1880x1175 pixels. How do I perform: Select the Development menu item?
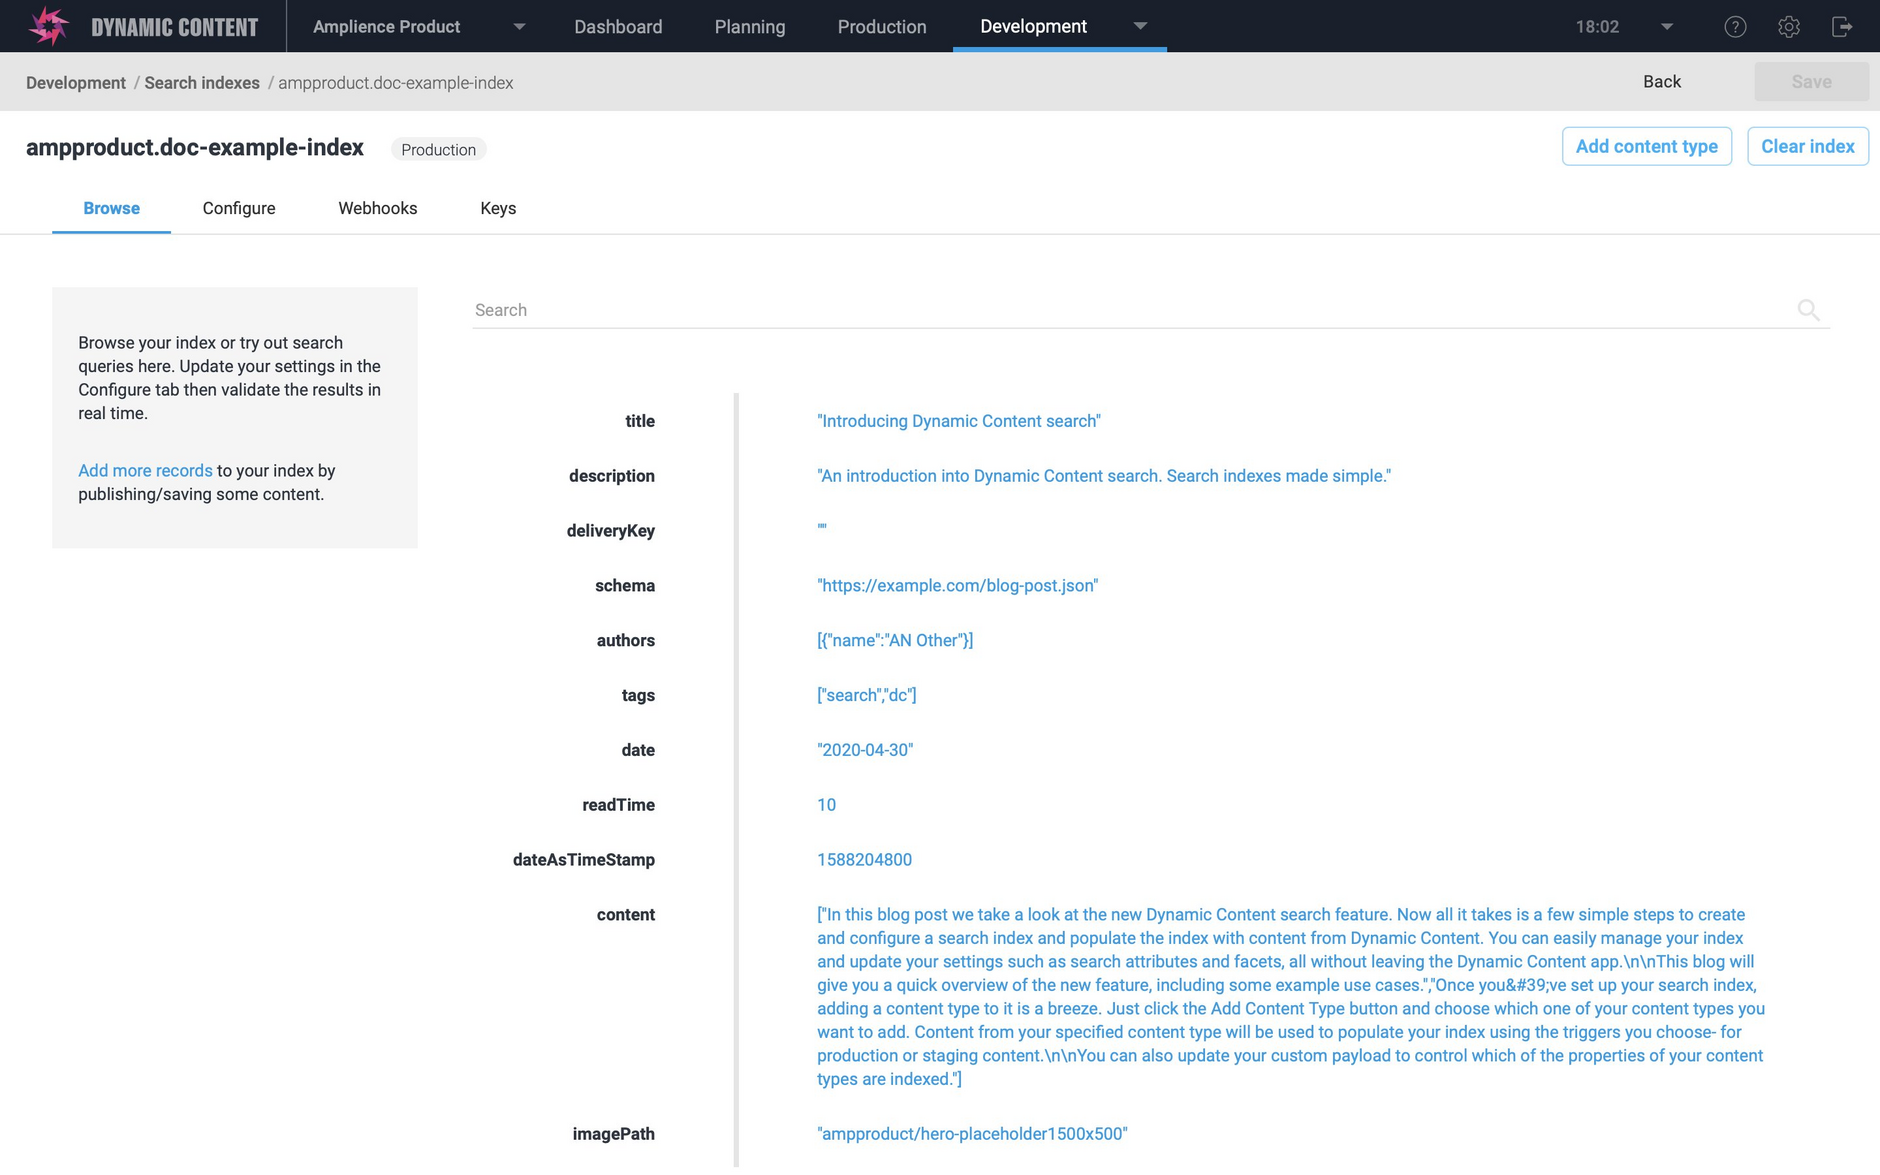[1033, 27]
